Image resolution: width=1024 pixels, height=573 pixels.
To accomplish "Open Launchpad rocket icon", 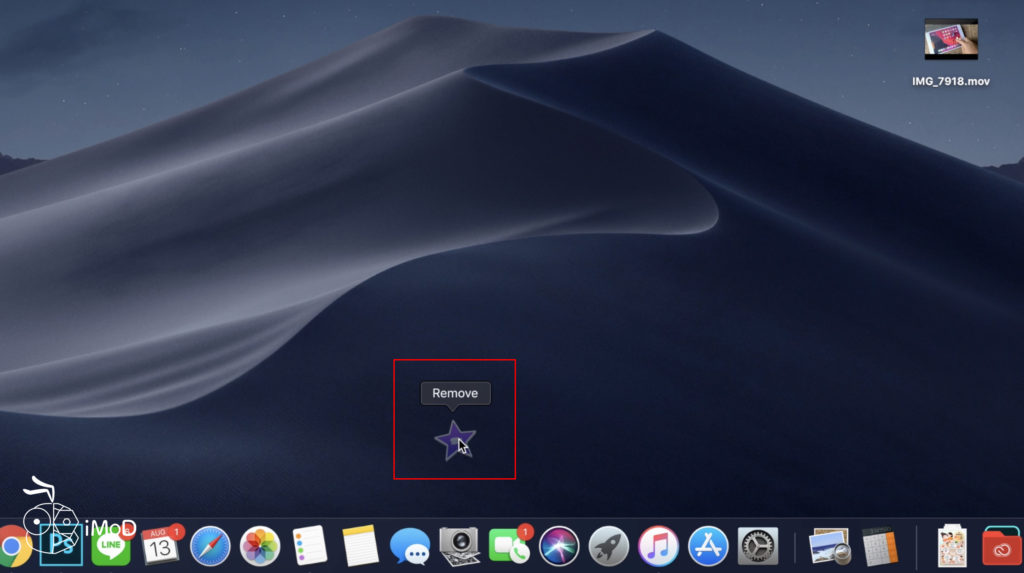I will [609, 546].
